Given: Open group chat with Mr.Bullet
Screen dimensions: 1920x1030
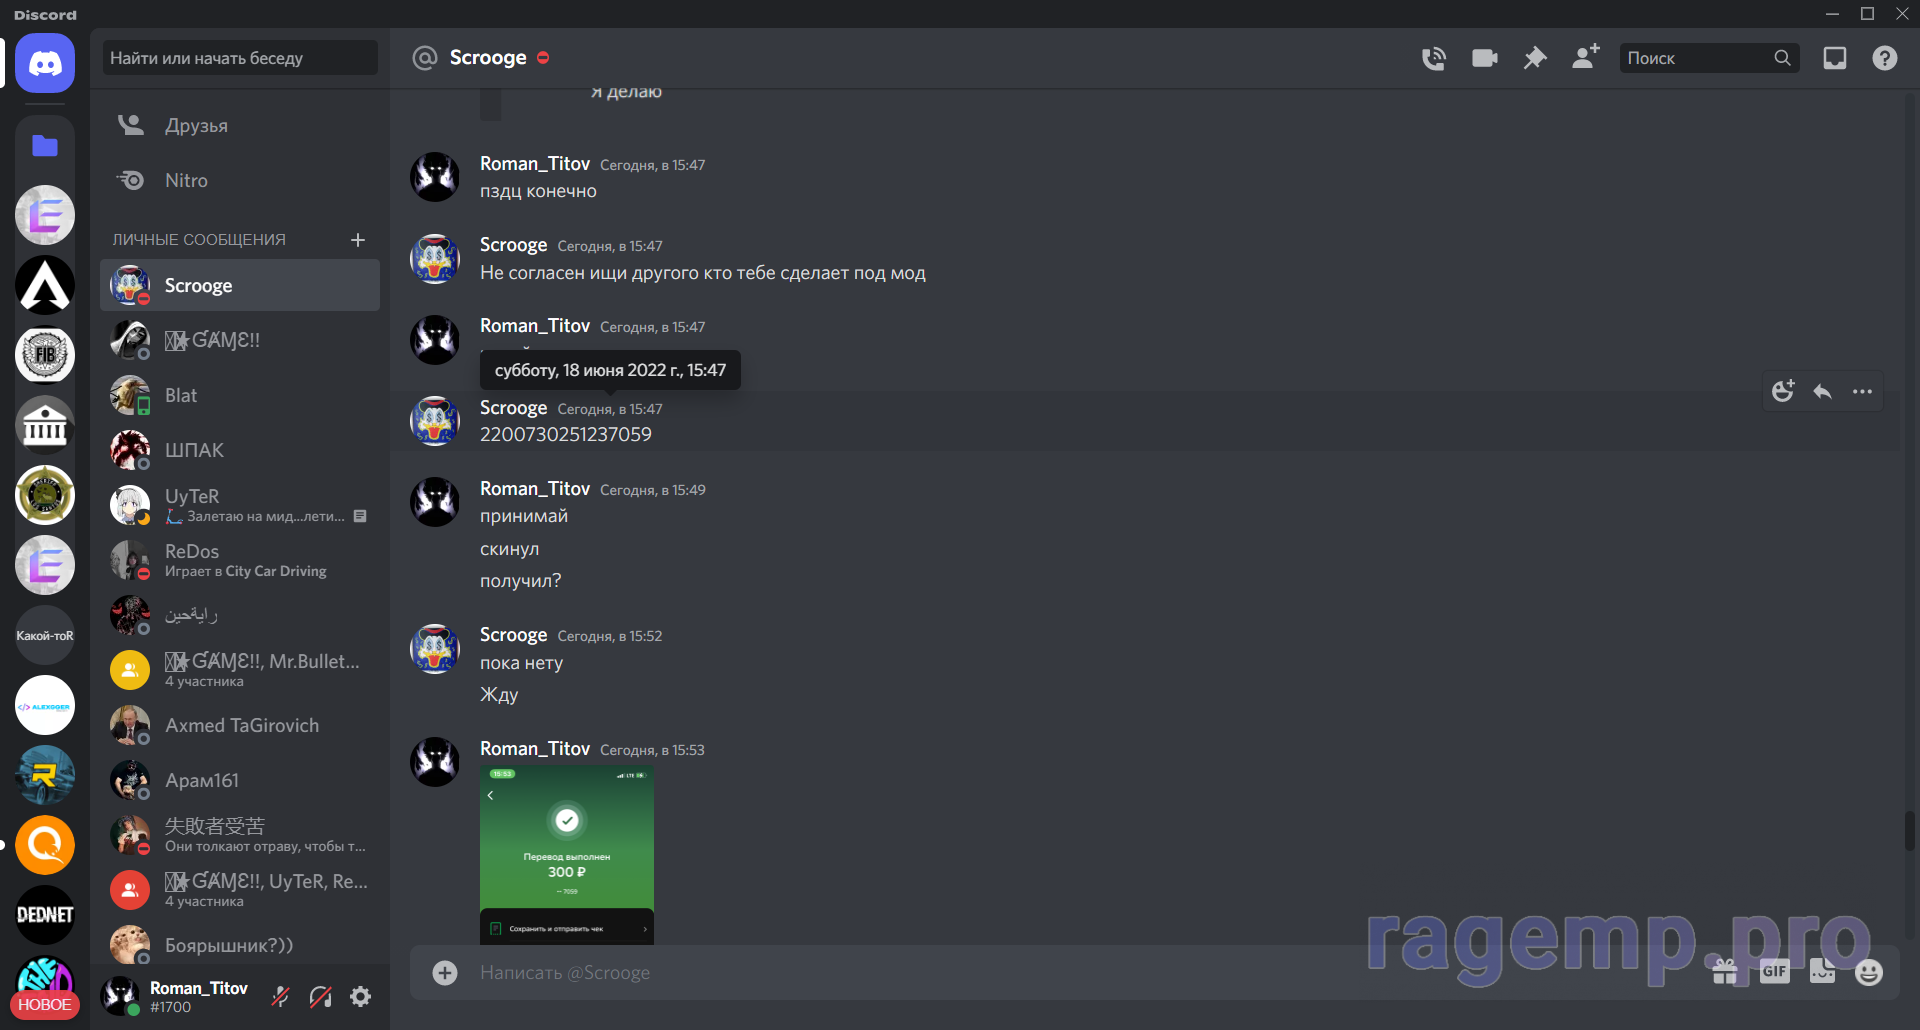Looking at the screenshot, I should click(240, 670).
